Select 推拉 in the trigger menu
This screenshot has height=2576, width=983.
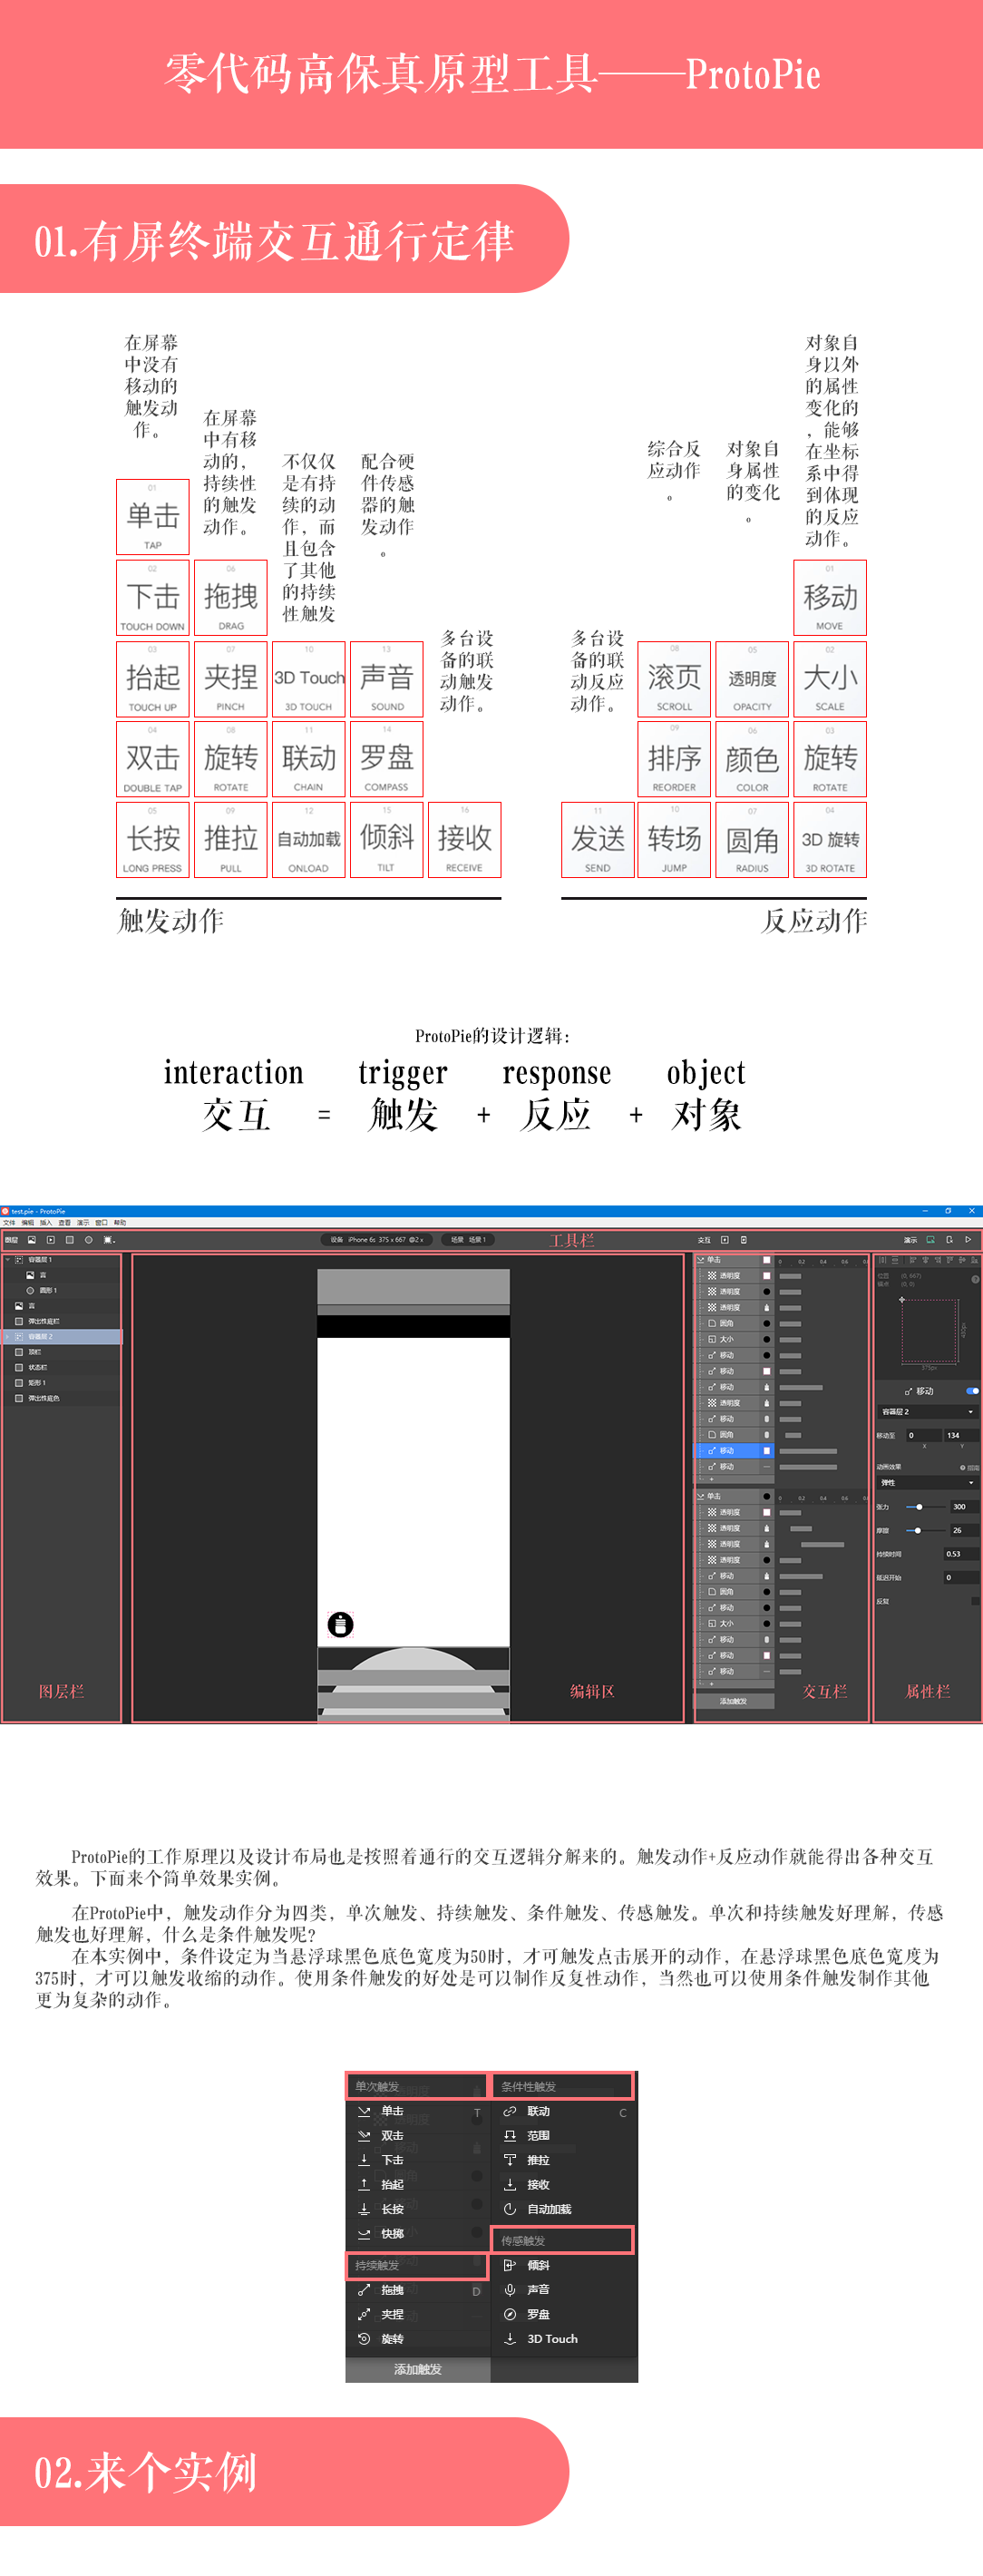538,2160
